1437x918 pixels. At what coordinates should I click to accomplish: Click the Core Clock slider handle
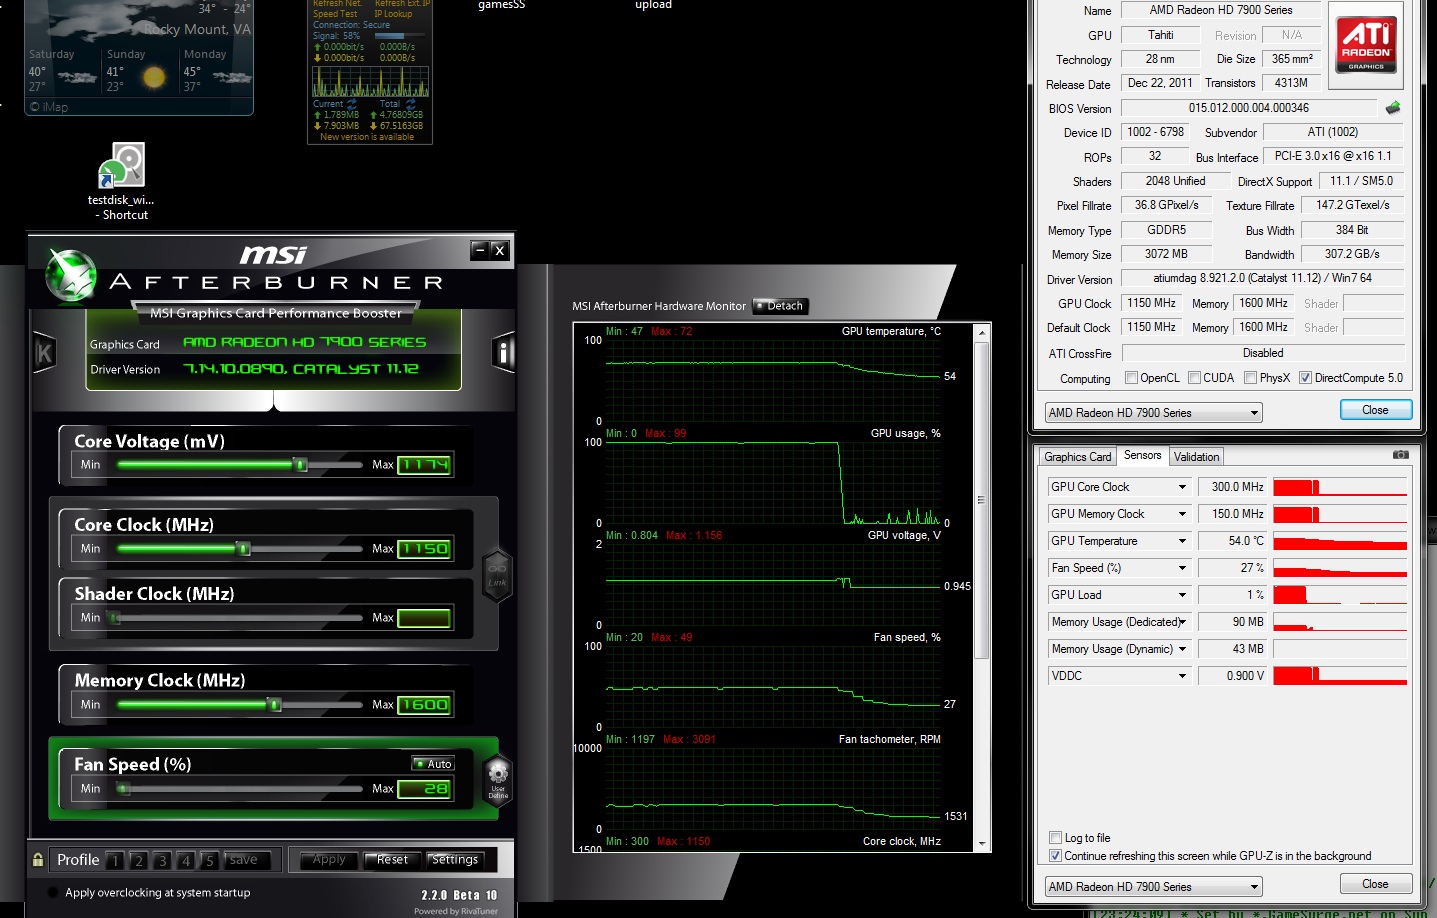[243, 548]
